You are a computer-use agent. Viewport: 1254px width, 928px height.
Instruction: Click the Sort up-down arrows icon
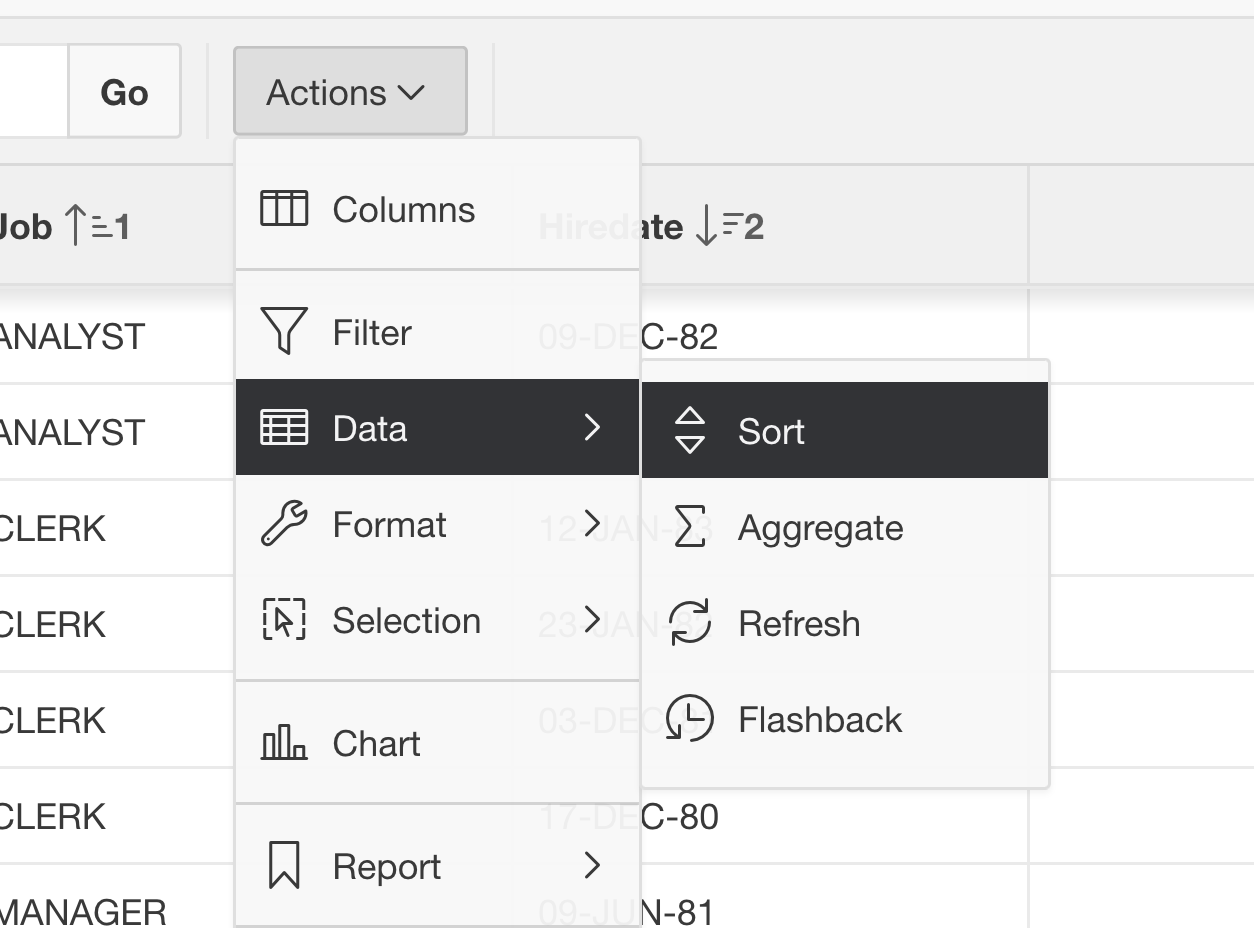click(690, 431)
